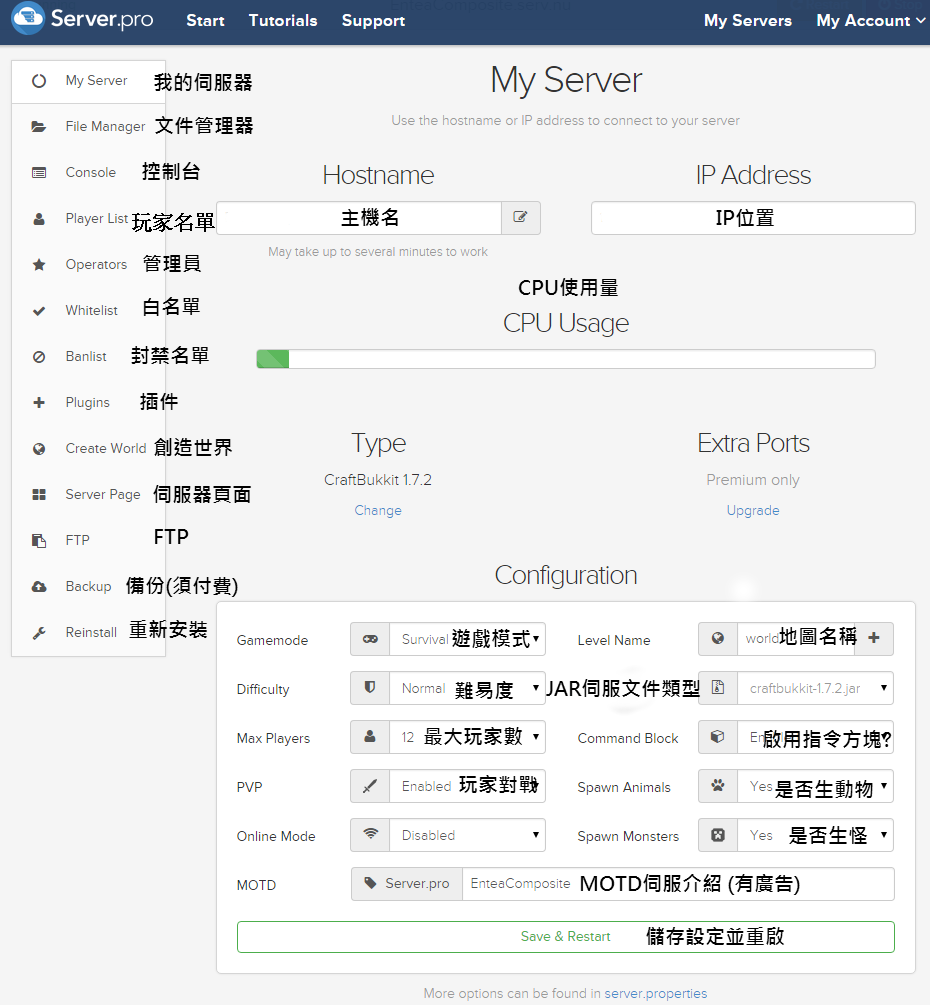The width and height of the screenshot is (930, 1005).
Task: Select Whitelist in the sidebar
Action: 88,311
